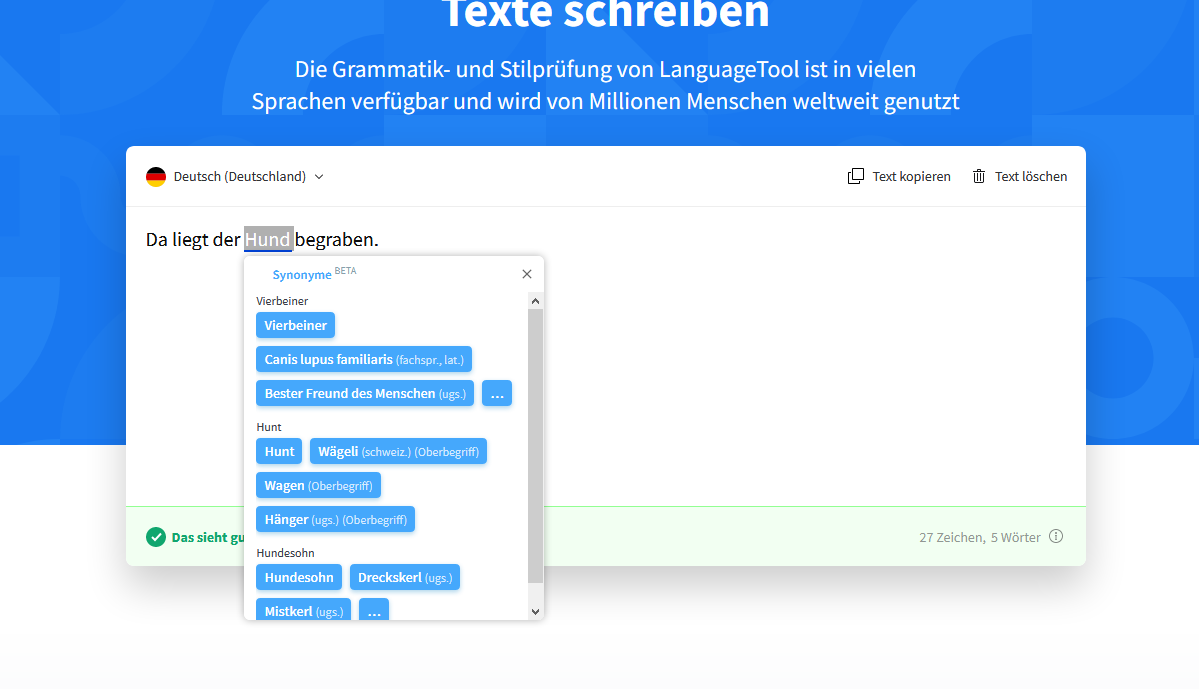This screenshot has height=689, width=1199.
Task: Click scrollbar up arrow in synonym list
Action: pos(535,301)
